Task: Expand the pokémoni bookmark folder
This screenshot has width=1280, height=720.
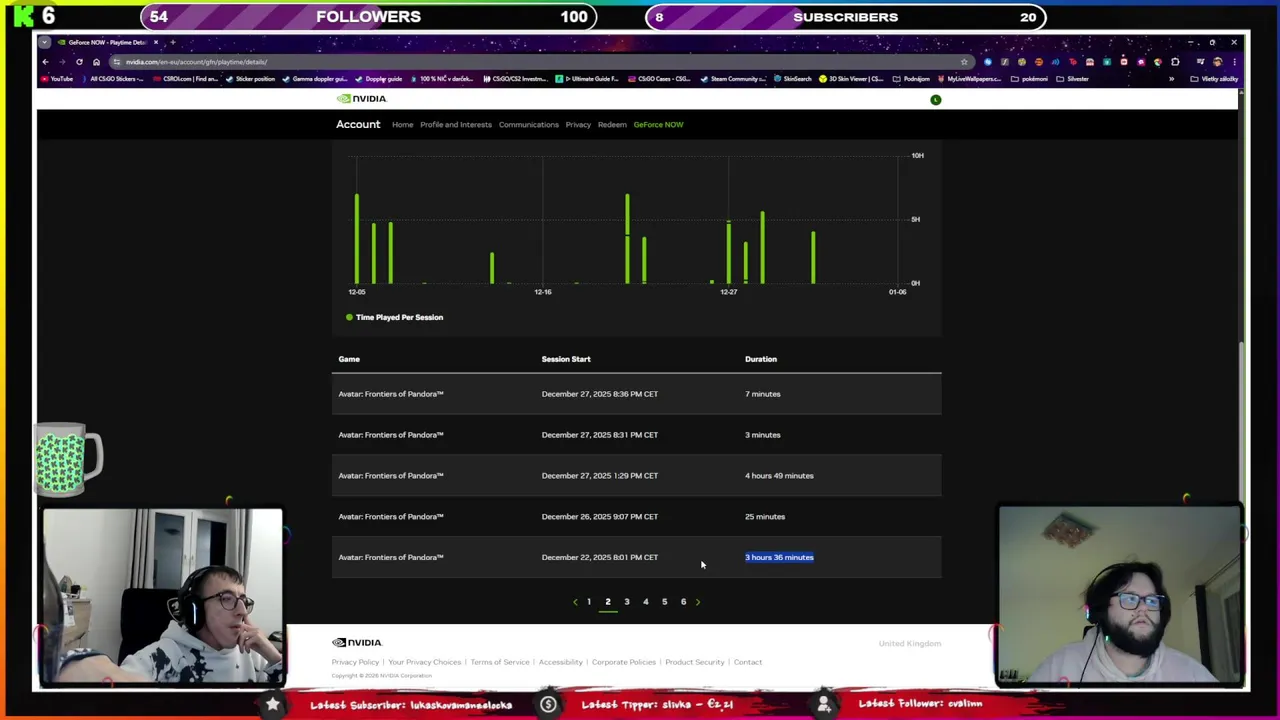Action: pos(1030,79)
